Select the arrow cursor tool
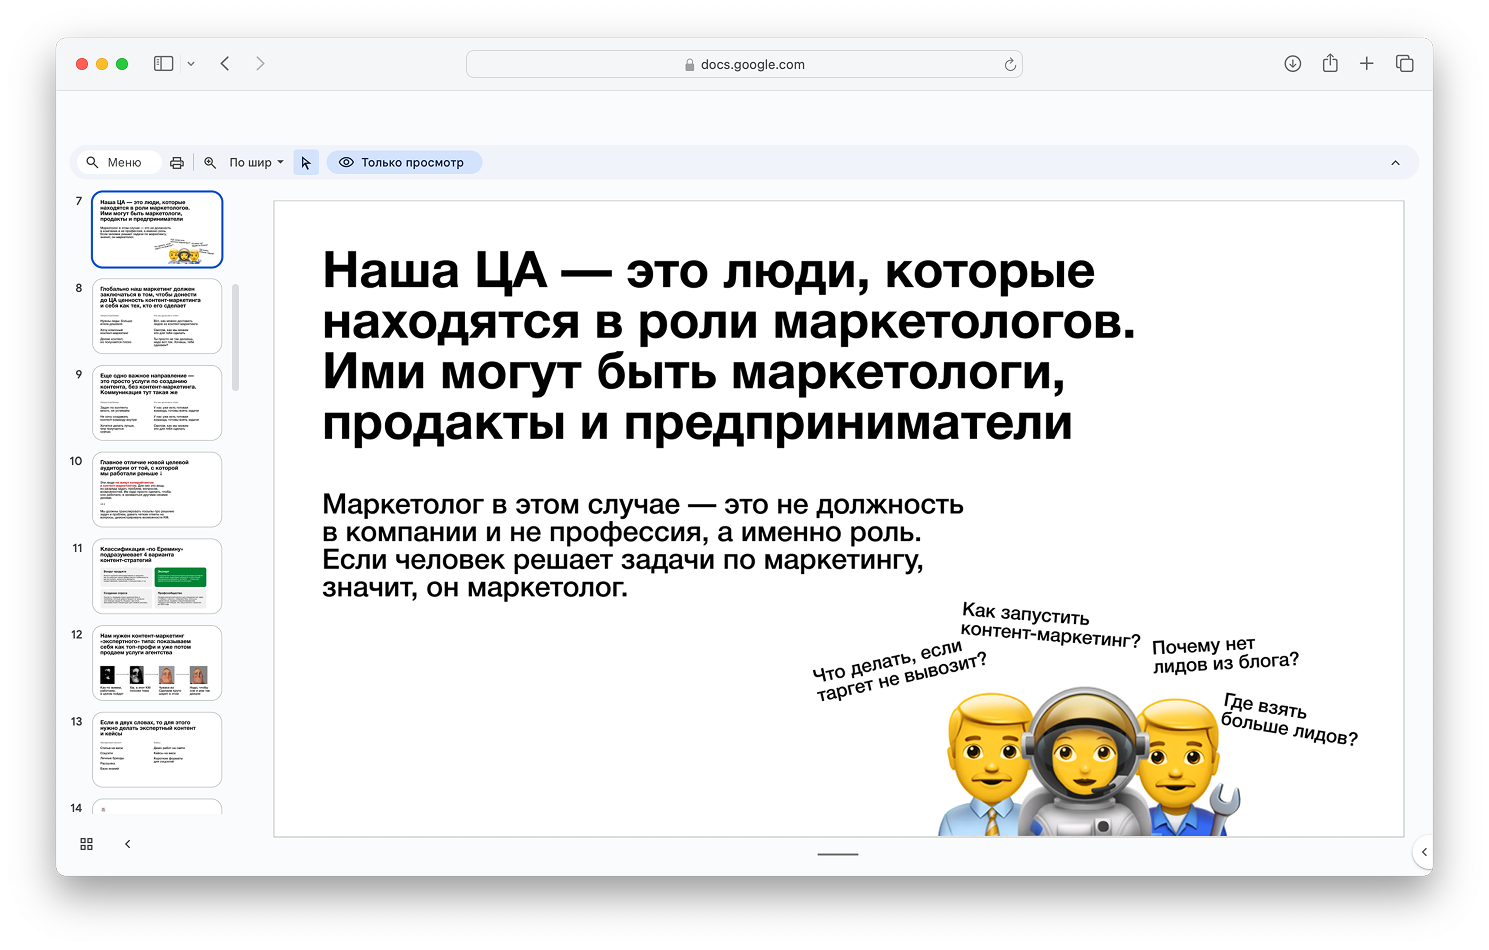 [x=306, y=163]
